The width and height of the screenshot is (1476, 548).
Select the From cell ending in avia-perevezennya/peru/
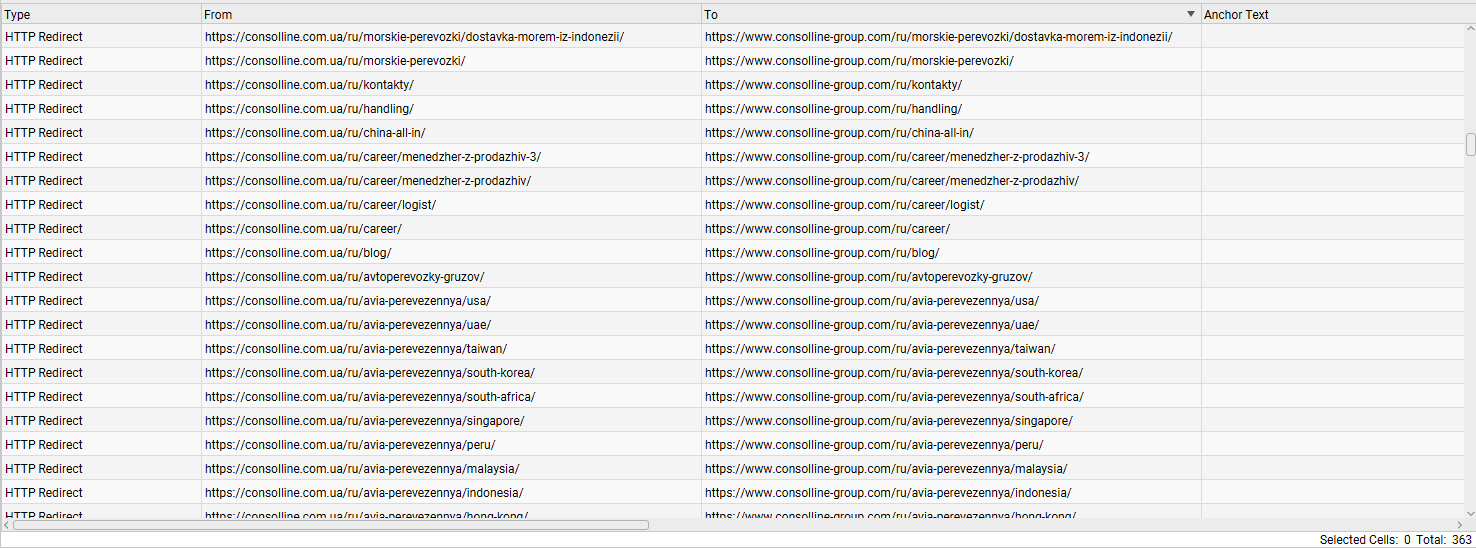point(451,444)
